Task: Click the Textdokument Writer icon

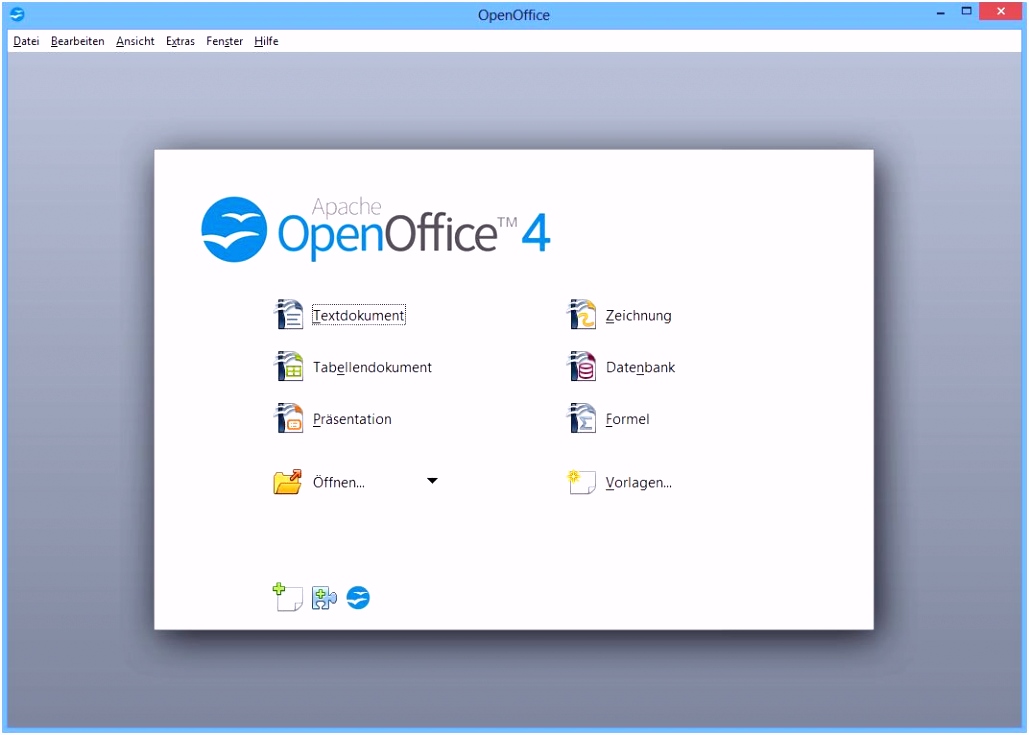Action: (288, 314)
